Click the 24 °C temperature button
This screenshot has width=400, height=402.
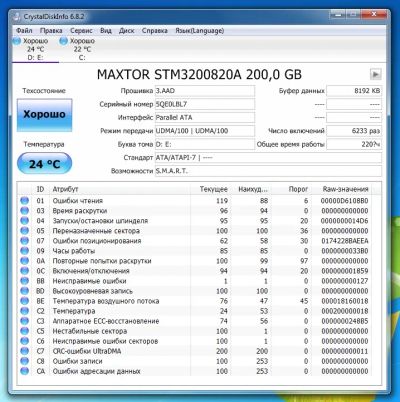44,164
